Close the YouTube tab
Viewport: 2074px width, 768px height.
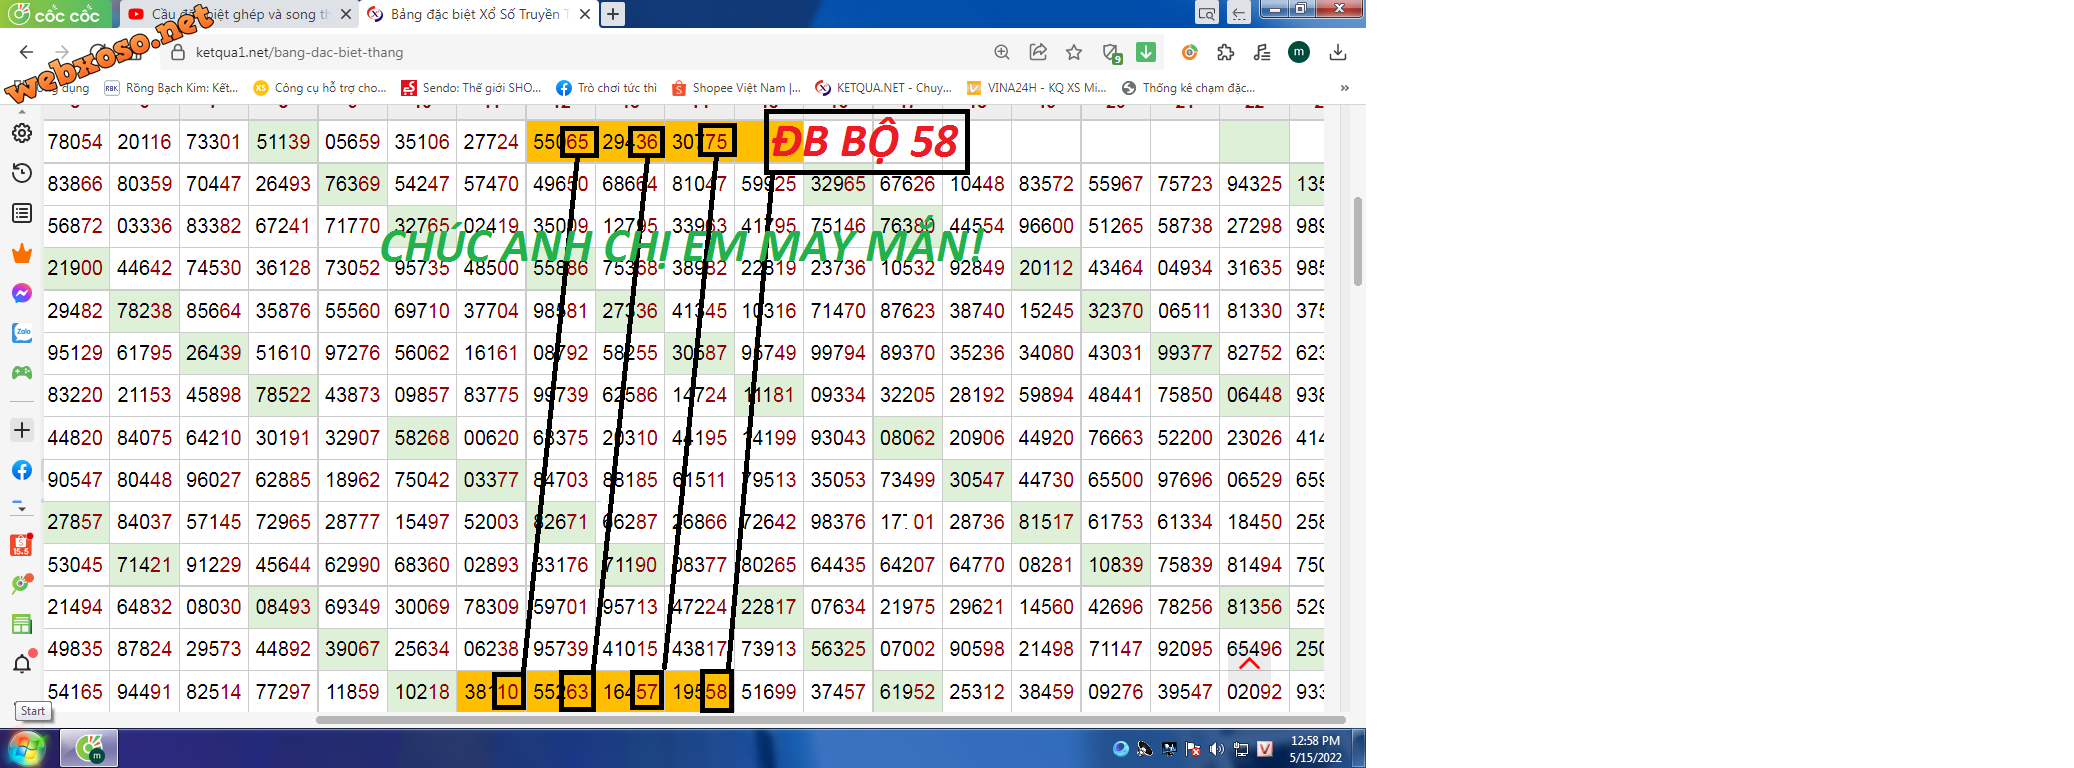346,14
